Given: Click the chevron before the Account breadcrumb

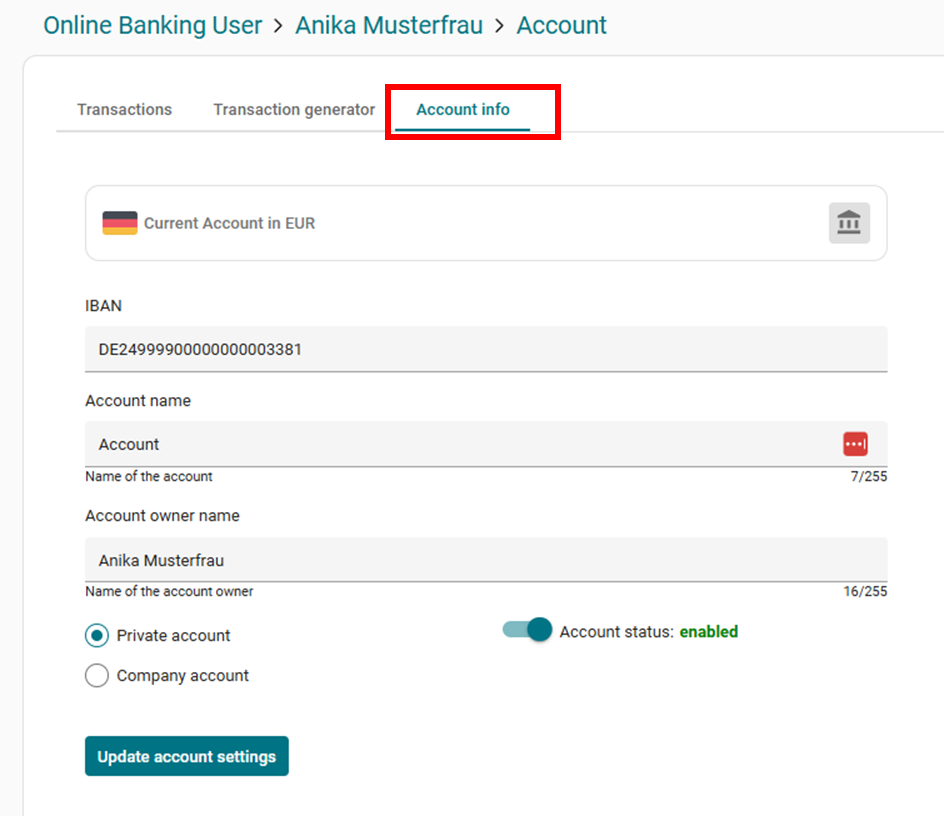Looking at the screenshot, I should pyautogui.click(x=499, y=26).
